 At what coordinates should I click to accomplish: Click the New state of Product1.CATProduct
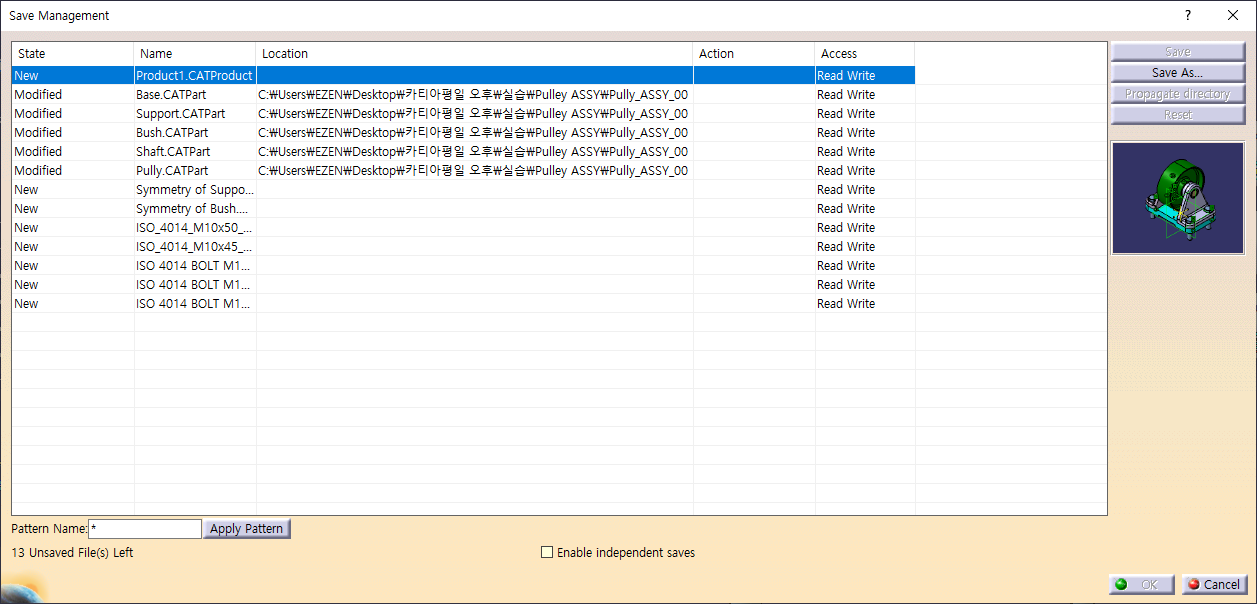[x=26, y=75]
